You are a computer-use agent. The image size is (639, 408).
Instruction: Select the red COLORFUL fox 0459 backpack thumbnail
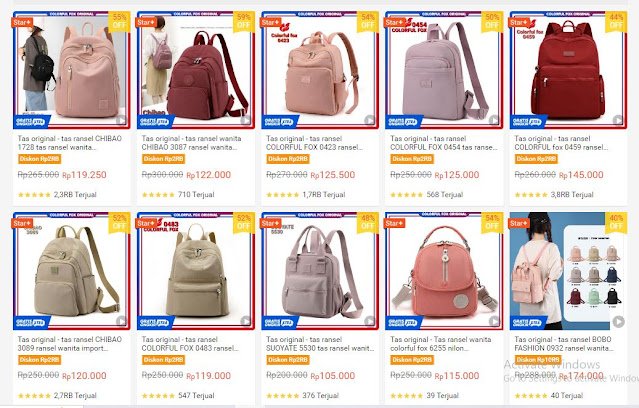pos(568,70)
